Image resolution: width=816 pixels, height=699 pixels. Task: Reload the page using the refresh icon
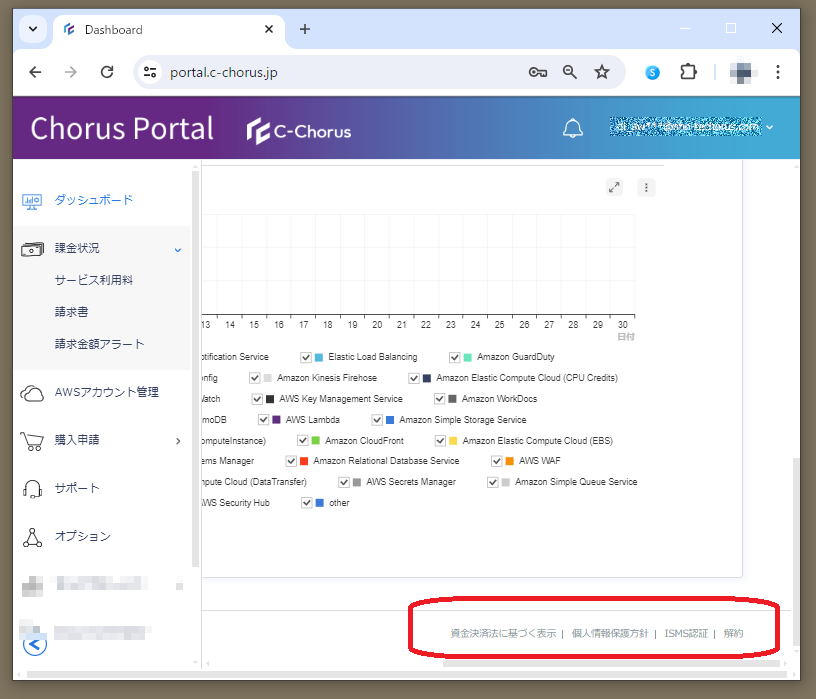pyautogui.click(x=107, y=72)
